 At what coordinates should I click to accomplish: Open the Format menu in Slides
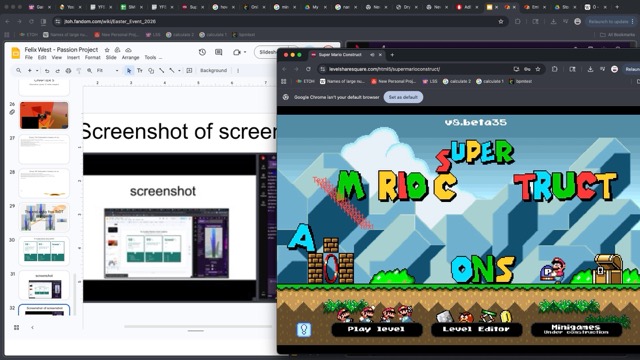[93, 58]
